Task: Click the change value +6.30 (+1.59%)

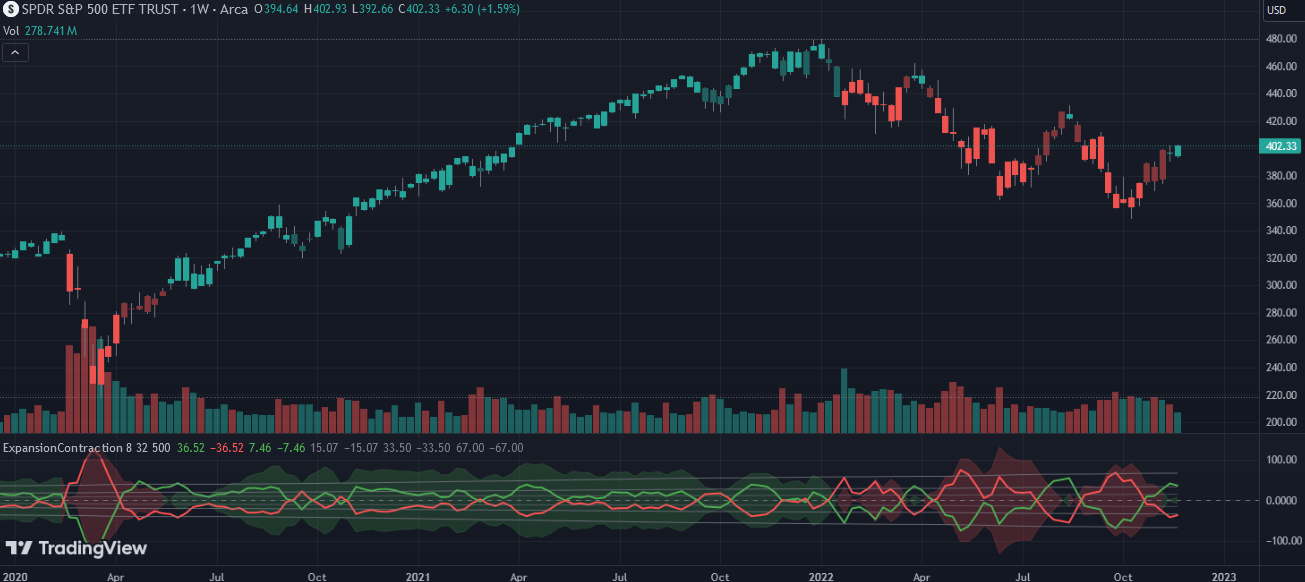Action: pyautogui.click(x=484, y=9)
